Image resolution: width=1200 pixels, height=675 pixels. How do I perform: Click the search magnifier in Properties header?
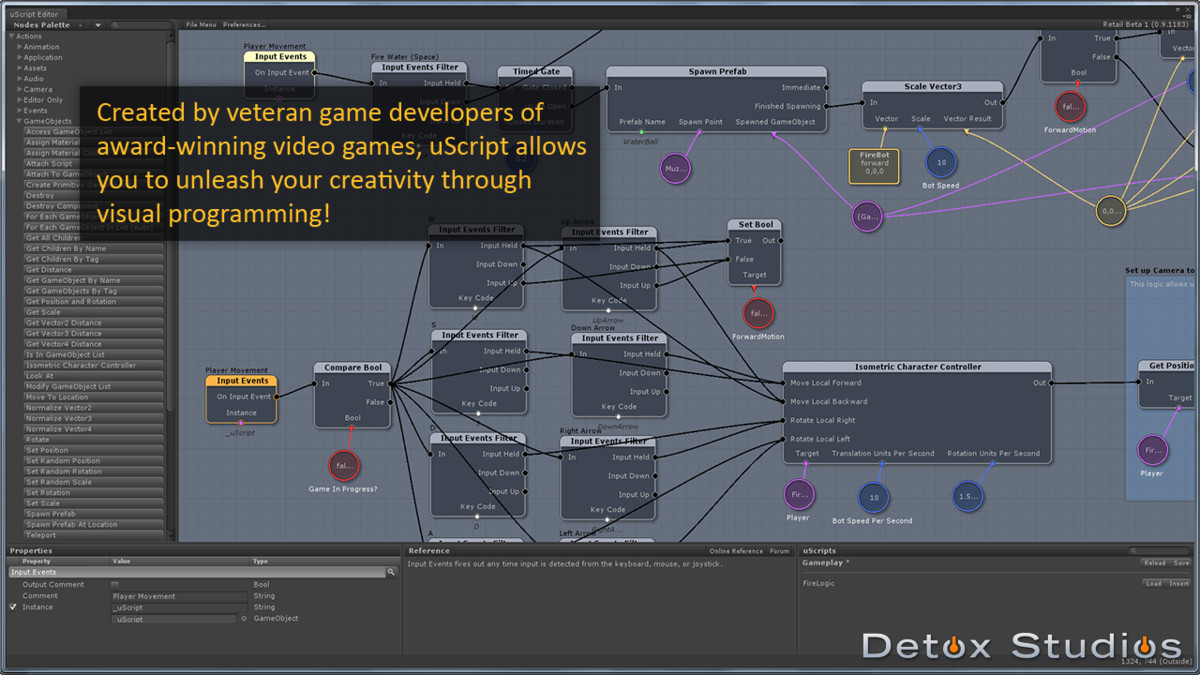pos(391,572)
